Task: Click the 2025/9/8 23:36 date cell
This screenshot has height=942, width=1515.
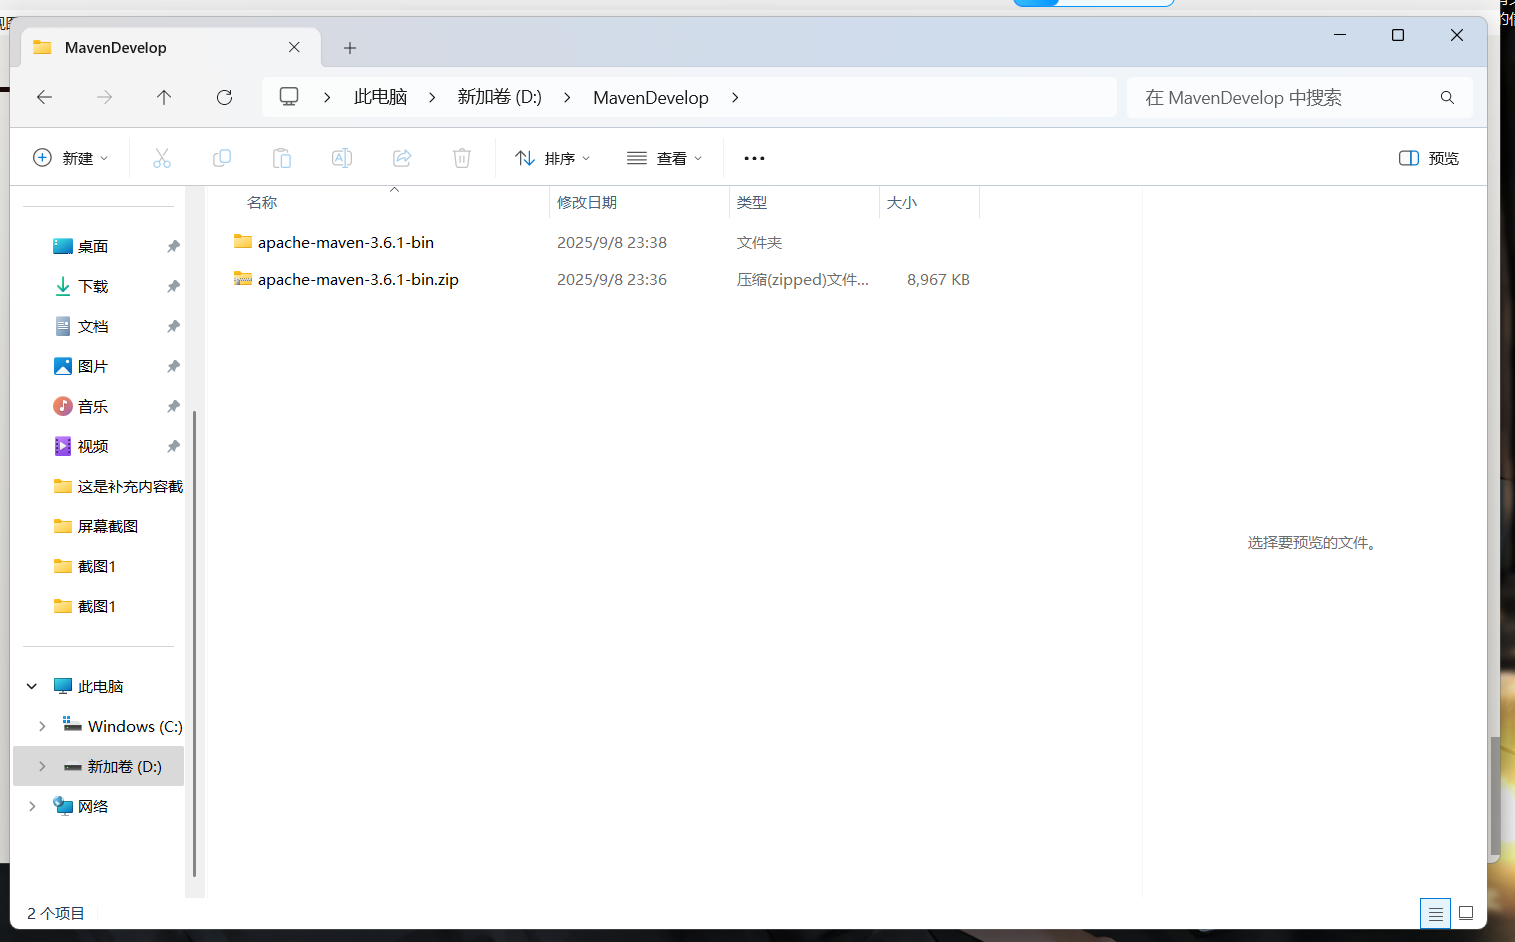Action: [x=612, y=279]
